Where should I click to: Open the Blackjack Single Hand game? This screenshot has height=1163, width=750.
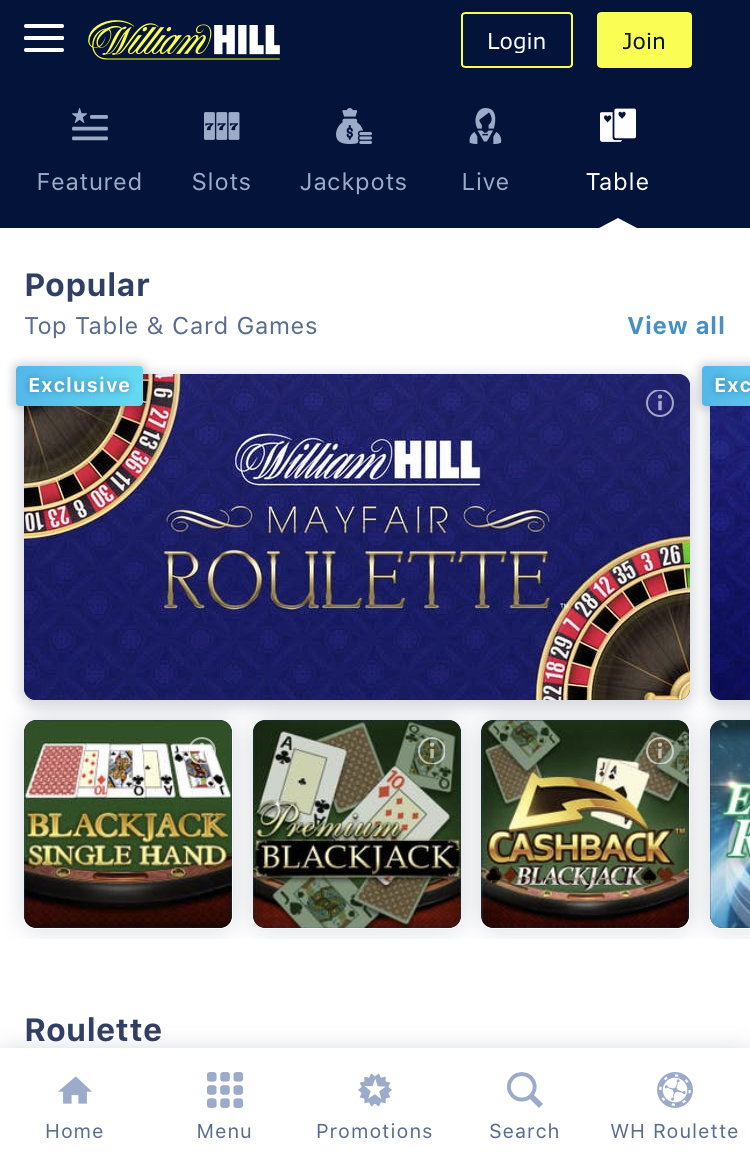128,824
